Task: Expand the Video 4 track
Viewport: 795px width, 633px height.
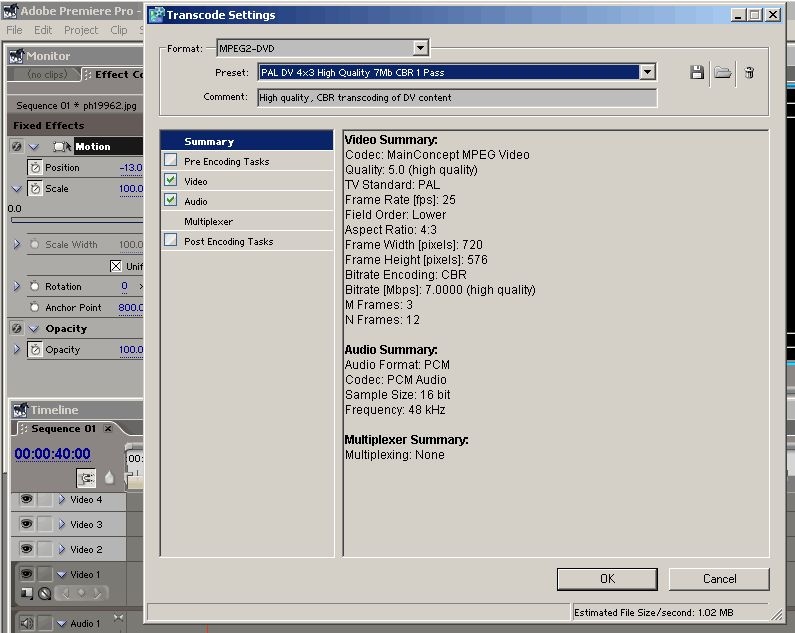Action: 62,500
